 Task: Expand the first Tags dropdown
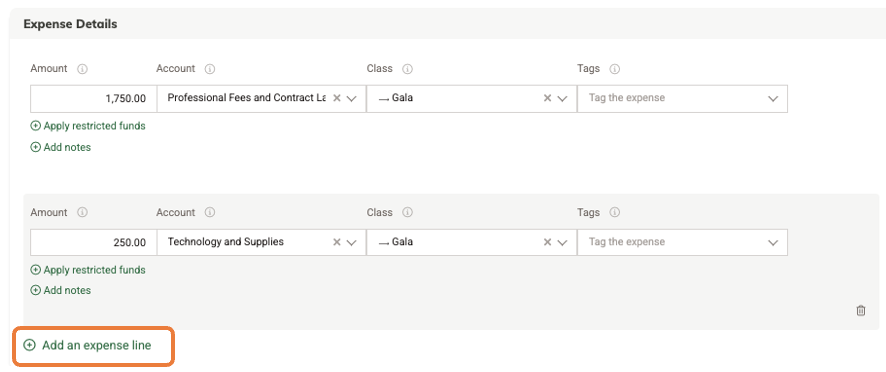773,98
